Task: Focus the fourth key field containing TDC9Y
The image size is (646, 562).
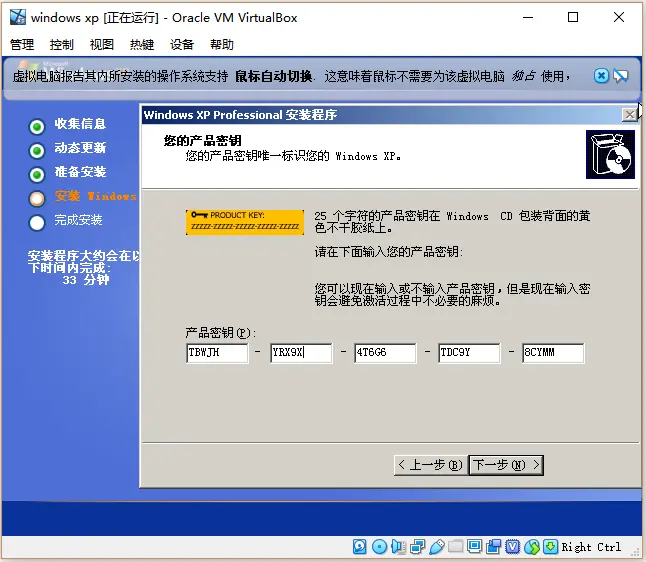Action: [469, 353]
